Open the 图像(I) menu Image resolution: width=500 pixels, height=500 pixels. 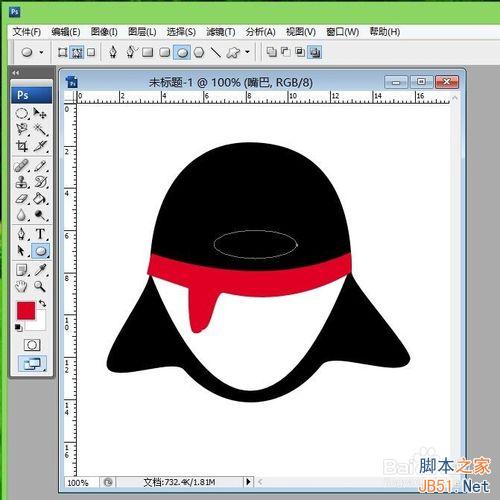pos(104,32)
